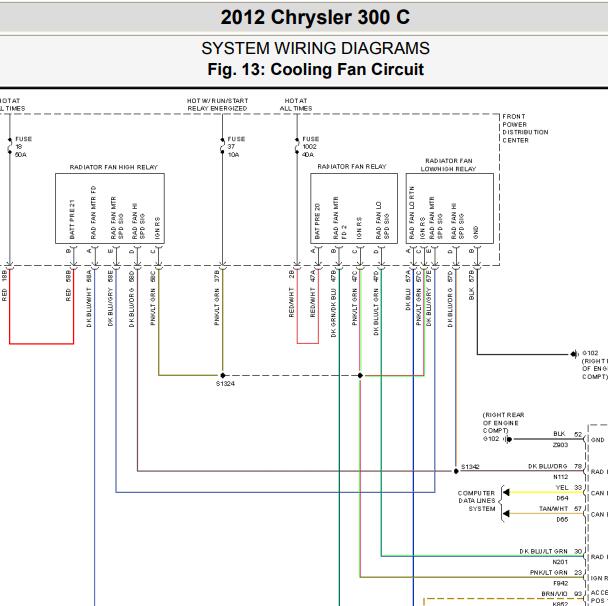Viewport: 608px width, 606px height.
Task: Select "RAD FAN MTR FD 2" pin label
Action: [x=339, y=218]
